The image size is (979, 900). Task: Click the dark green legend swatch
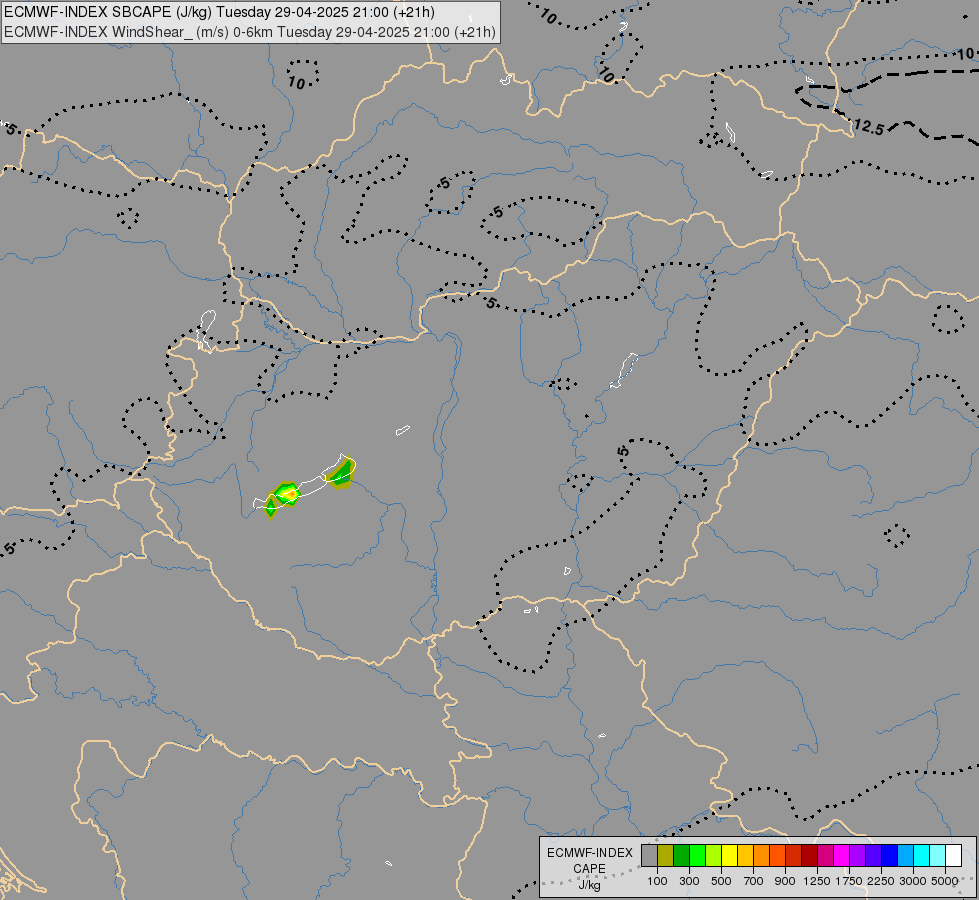[681, 856]
